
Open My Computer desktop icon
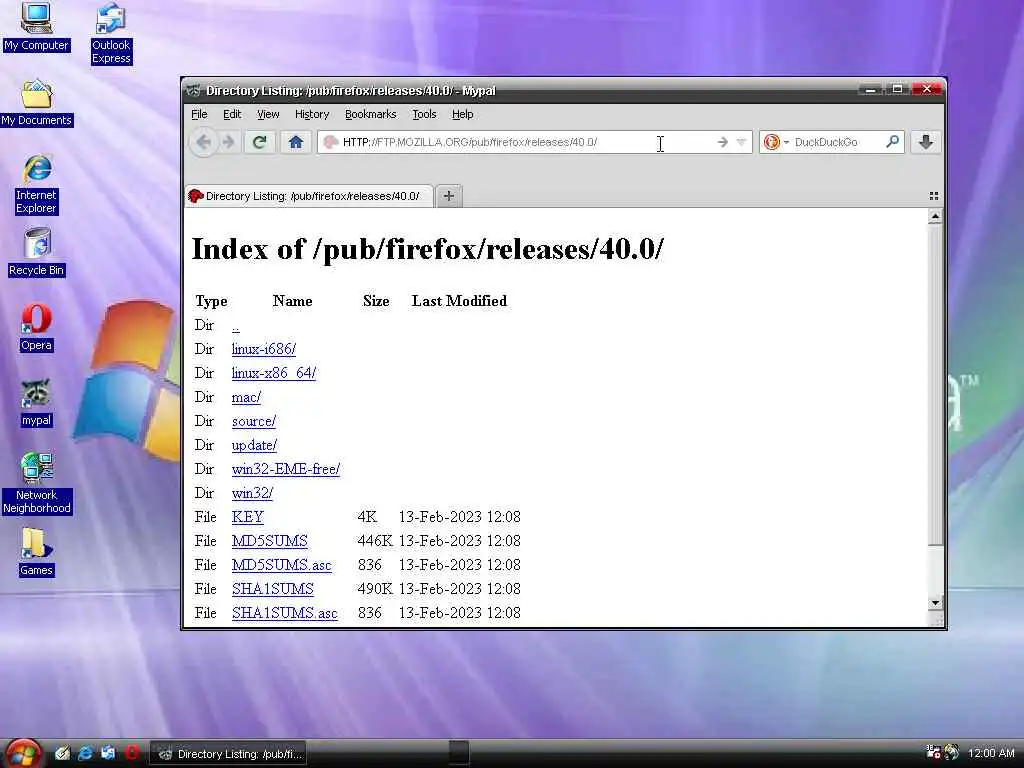[36, 27]
